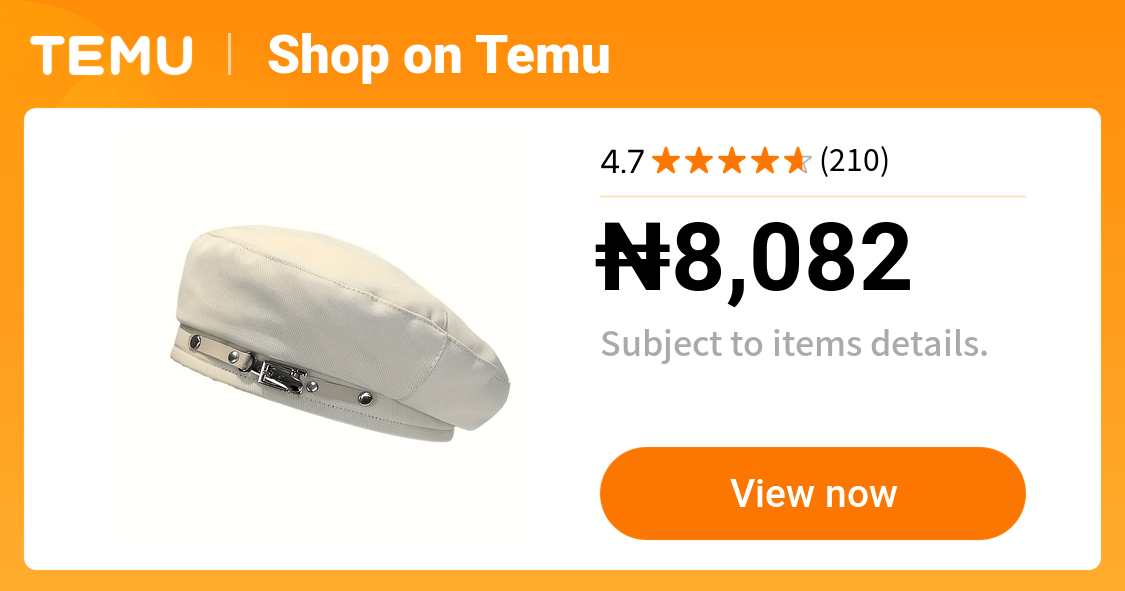Click the TEMU logo
Image resolution: width=1125 pixels, height=591 pixels.
click(x=111, y=56)
